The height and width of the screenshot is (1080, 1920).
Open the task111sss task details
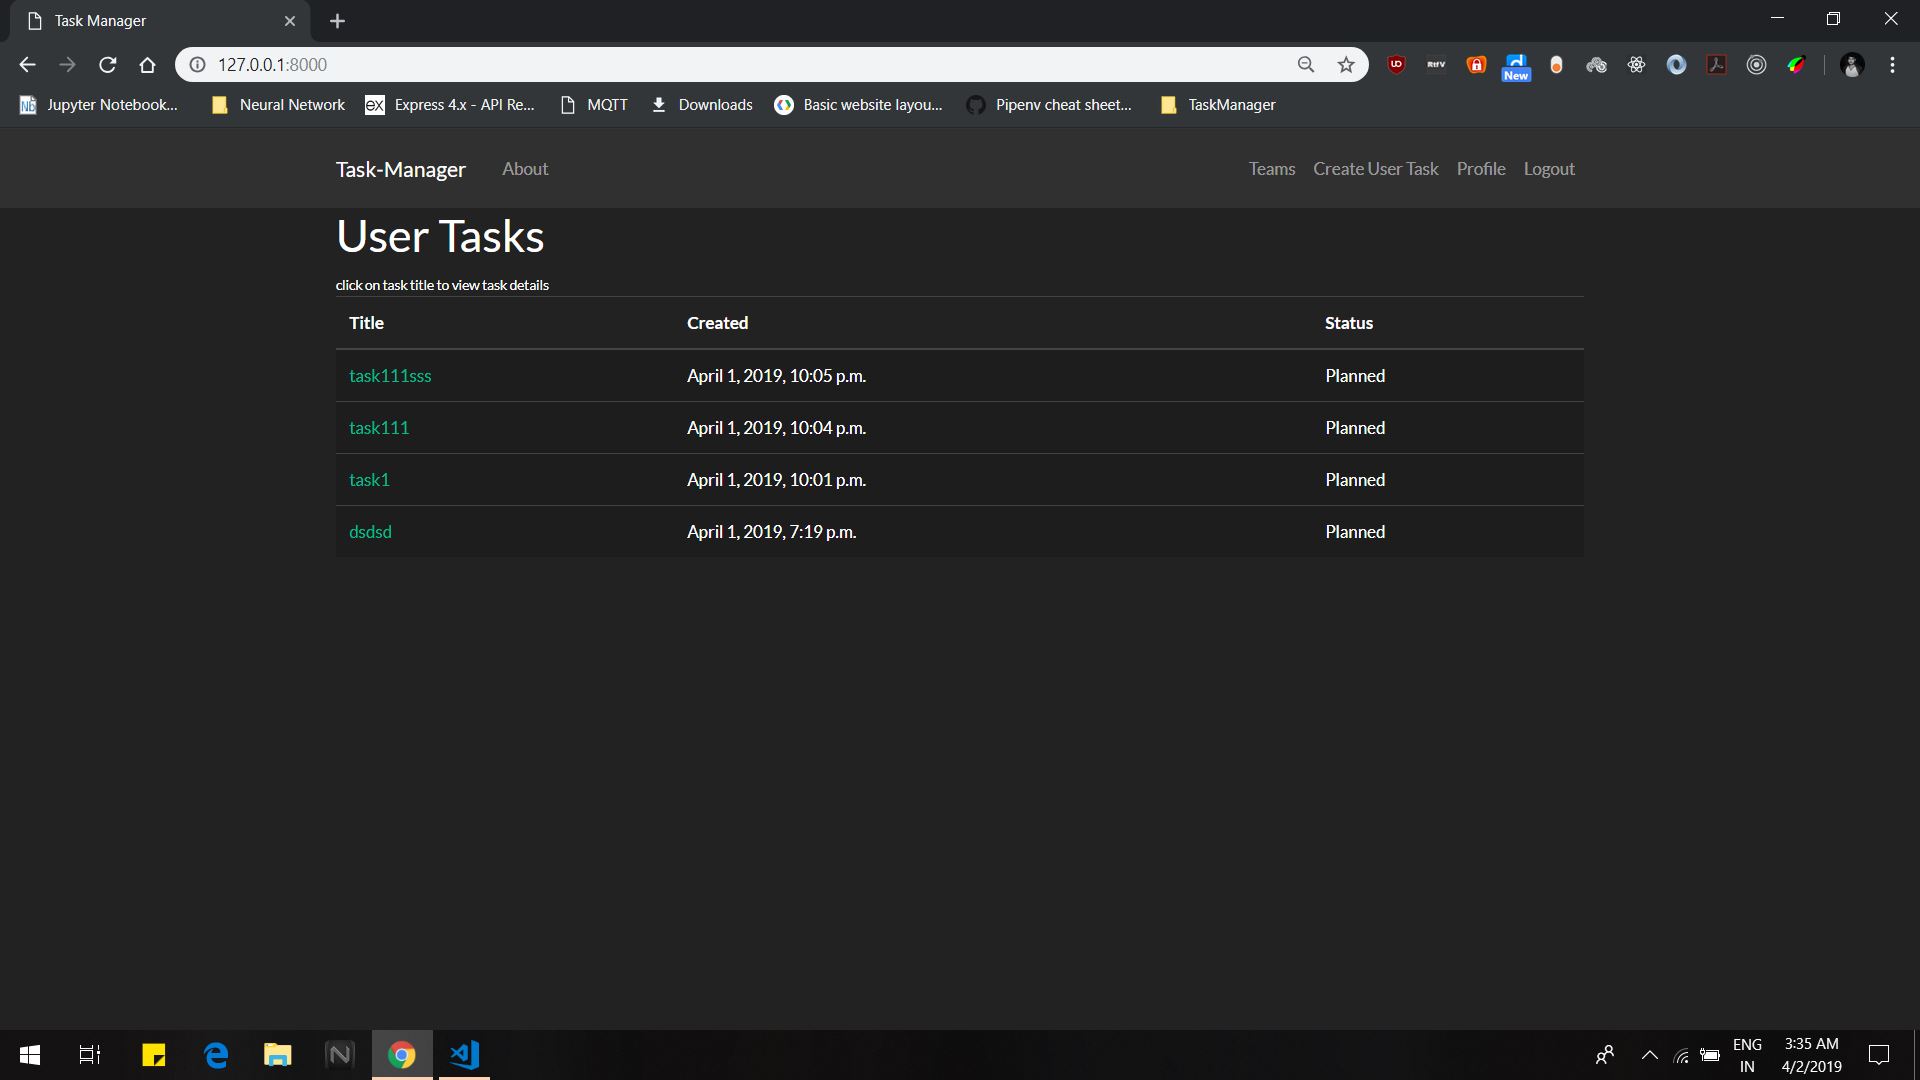390,375
